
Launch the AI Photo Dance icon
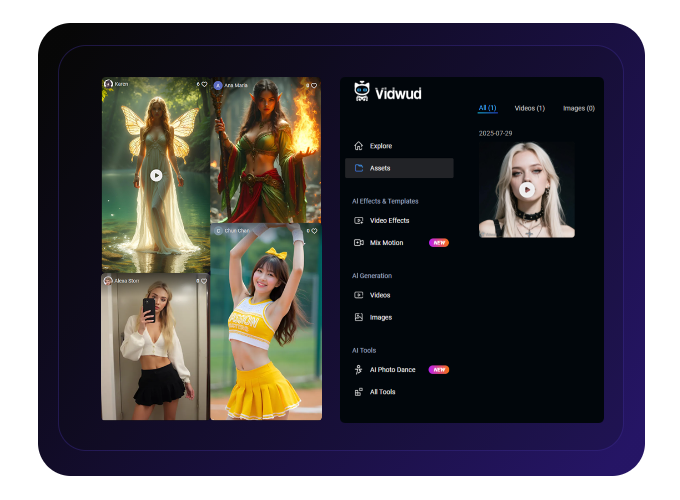pyautogui.click(x=359, y=369)
